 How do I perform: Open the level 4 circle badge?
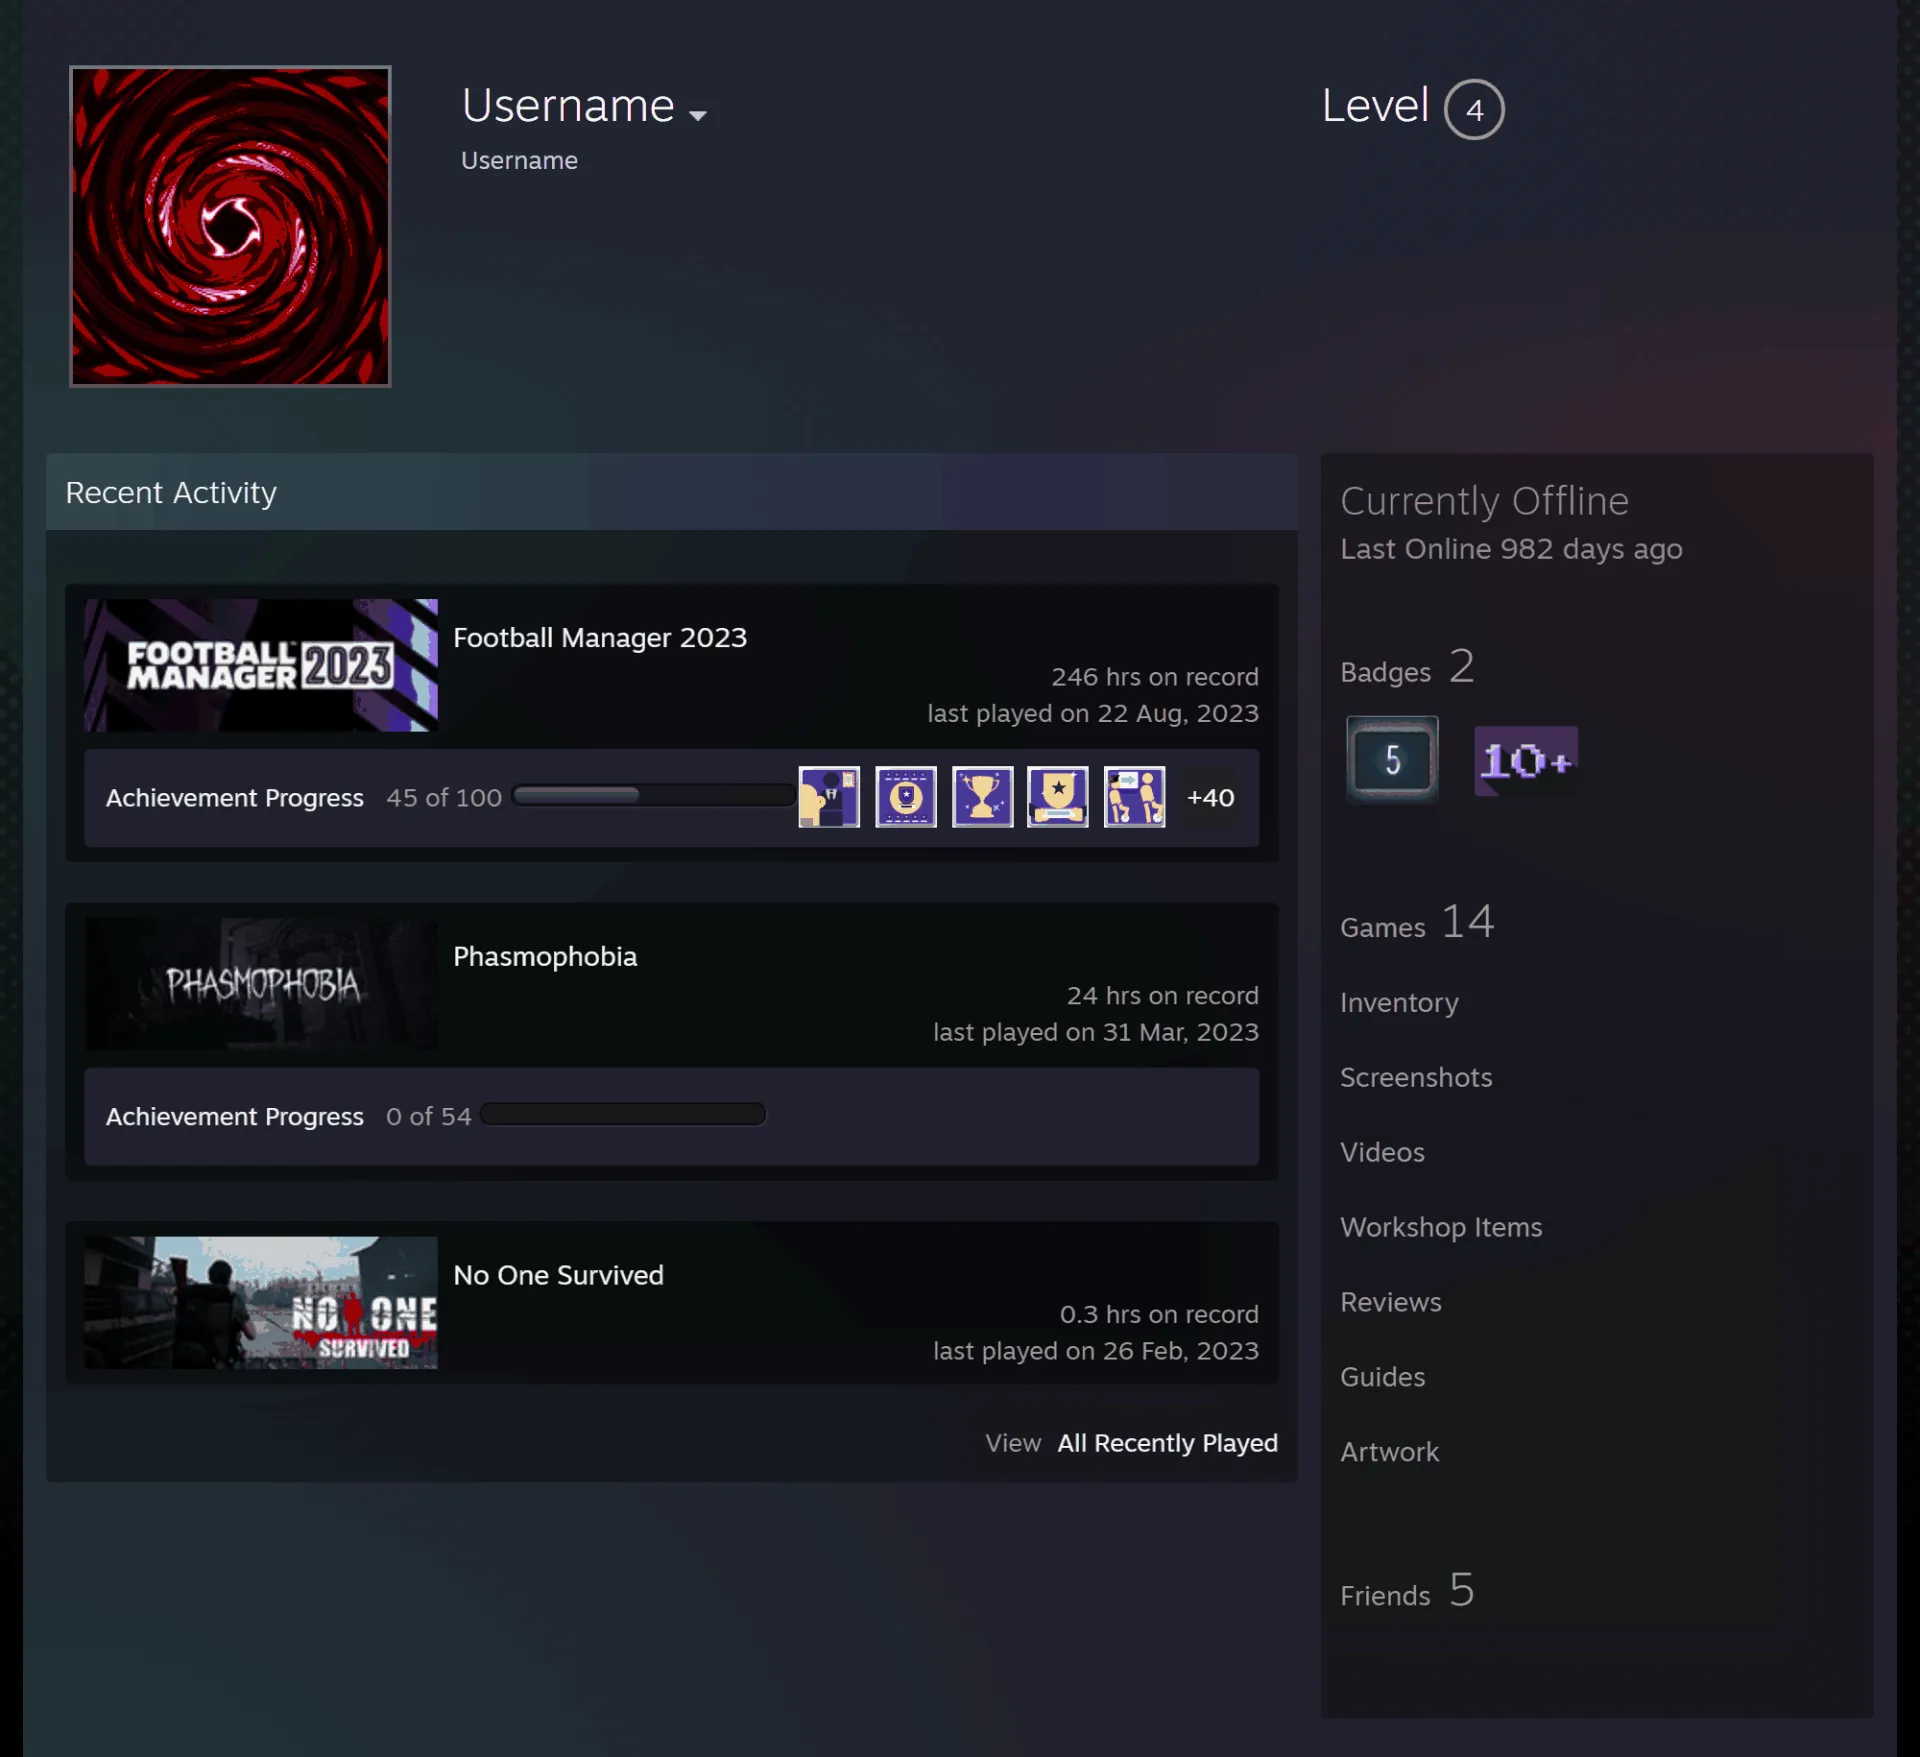[x=1474, y=109]
